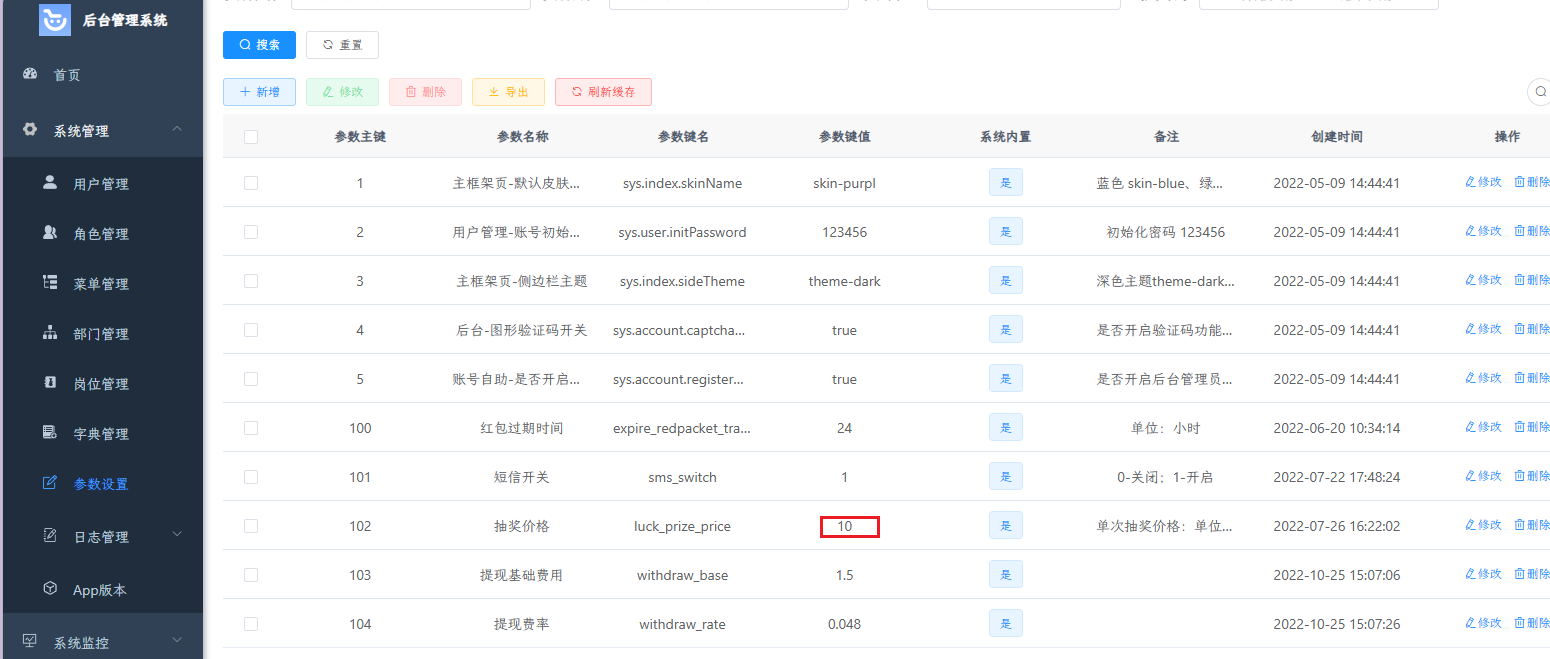
Task: Check the row checkbox for parameter 5
Action: pos(251,379)
